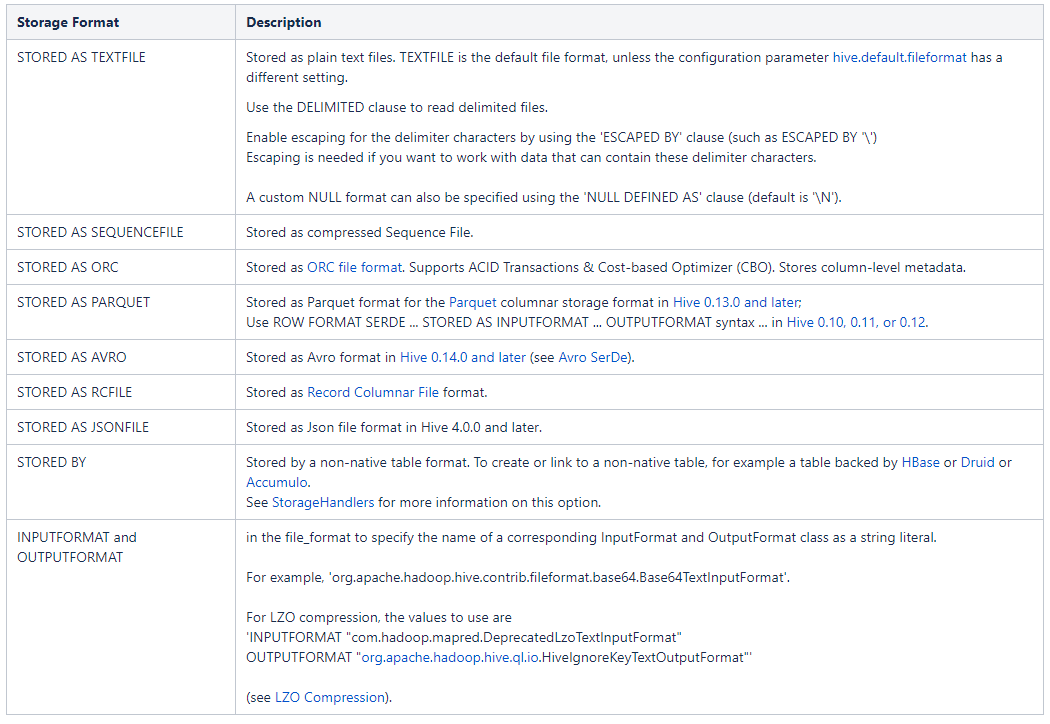Click the 'NULL DEFINED AS' clause sentence
This screenshot has height=724, width=1050.
[543, 198]
